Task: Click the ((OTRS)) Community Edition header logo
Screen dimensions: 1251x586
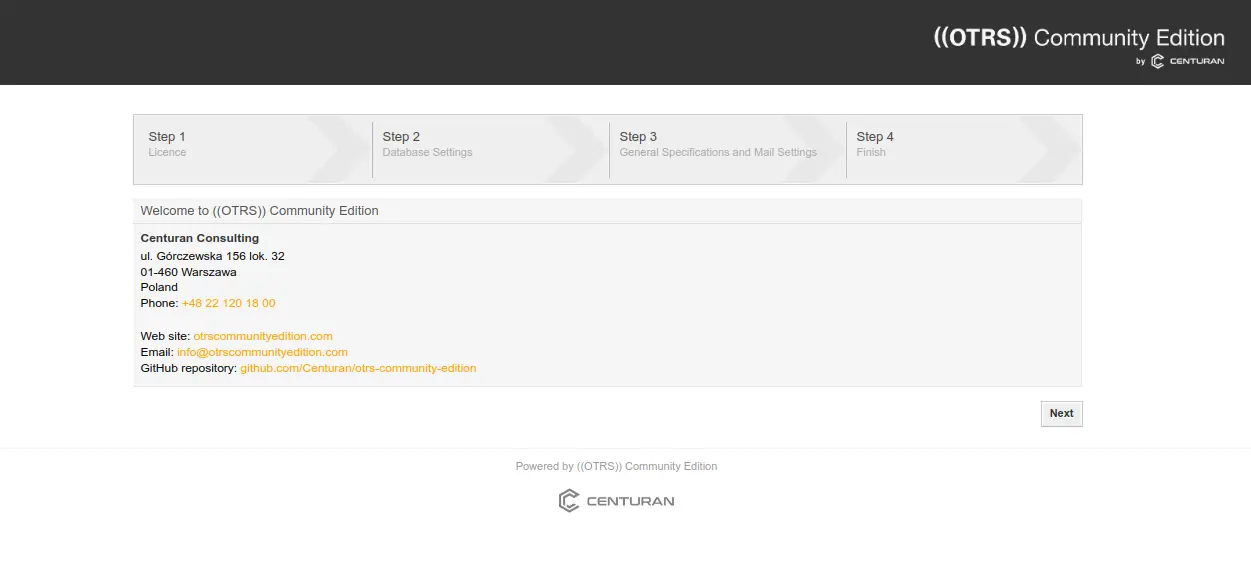Action: 1079,38
